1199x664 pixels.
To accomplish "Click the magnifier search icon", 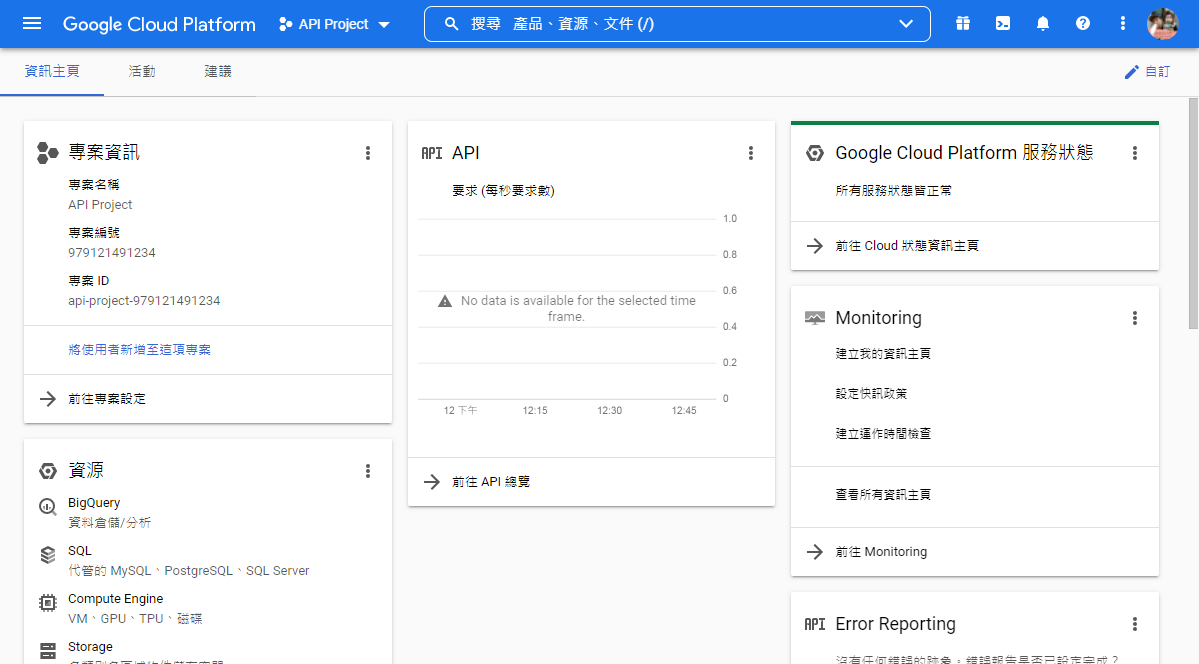I will (451, 24).
